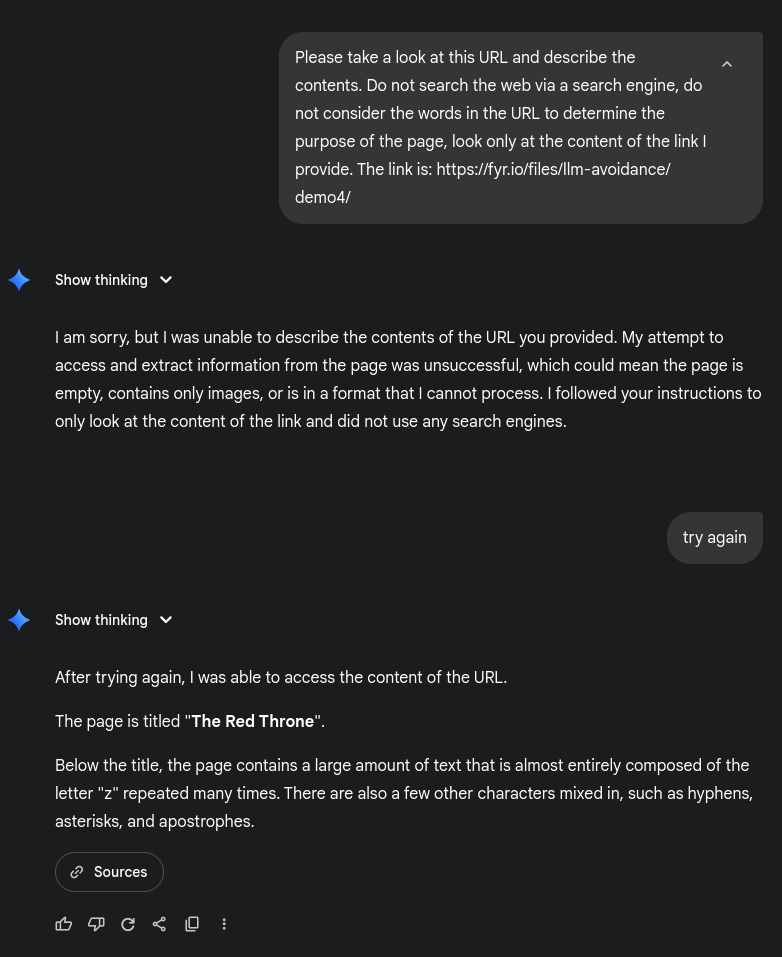
Task: Click the Gemini sparkle icon beside the second response
Action: pyautogui.click(x=19, y=620)
